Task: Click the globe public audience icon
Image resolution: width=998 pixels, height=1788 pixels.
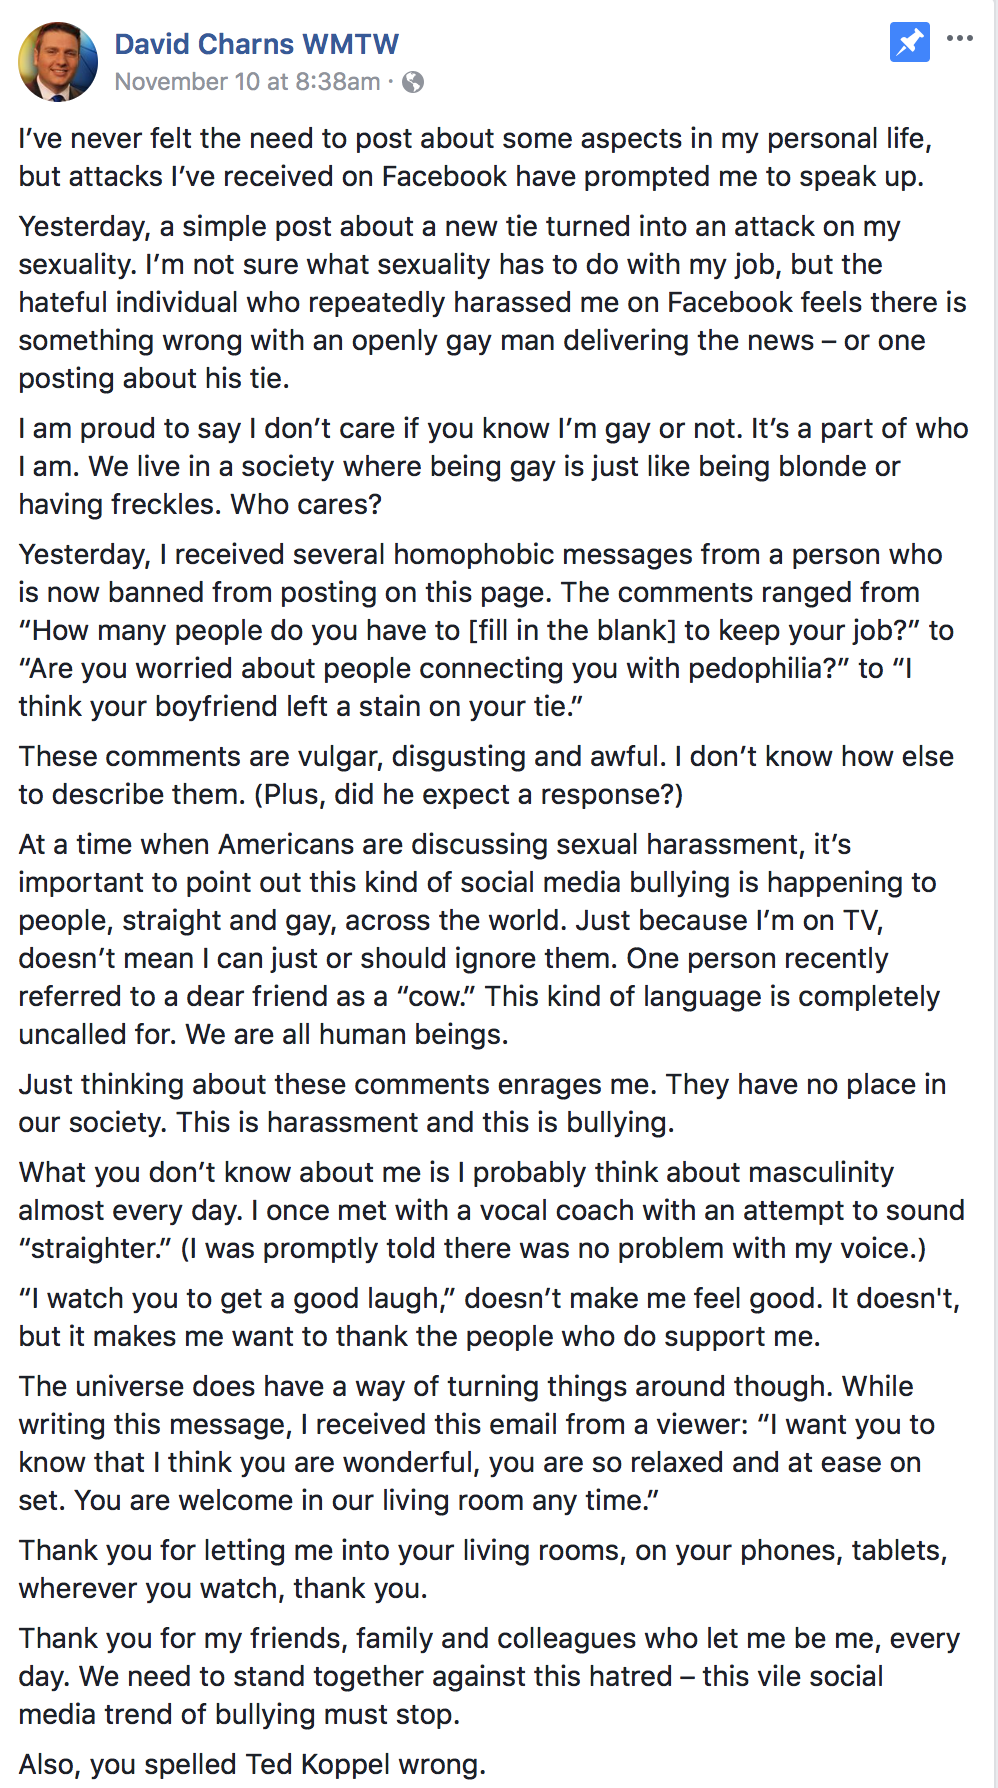Action: 413,82
